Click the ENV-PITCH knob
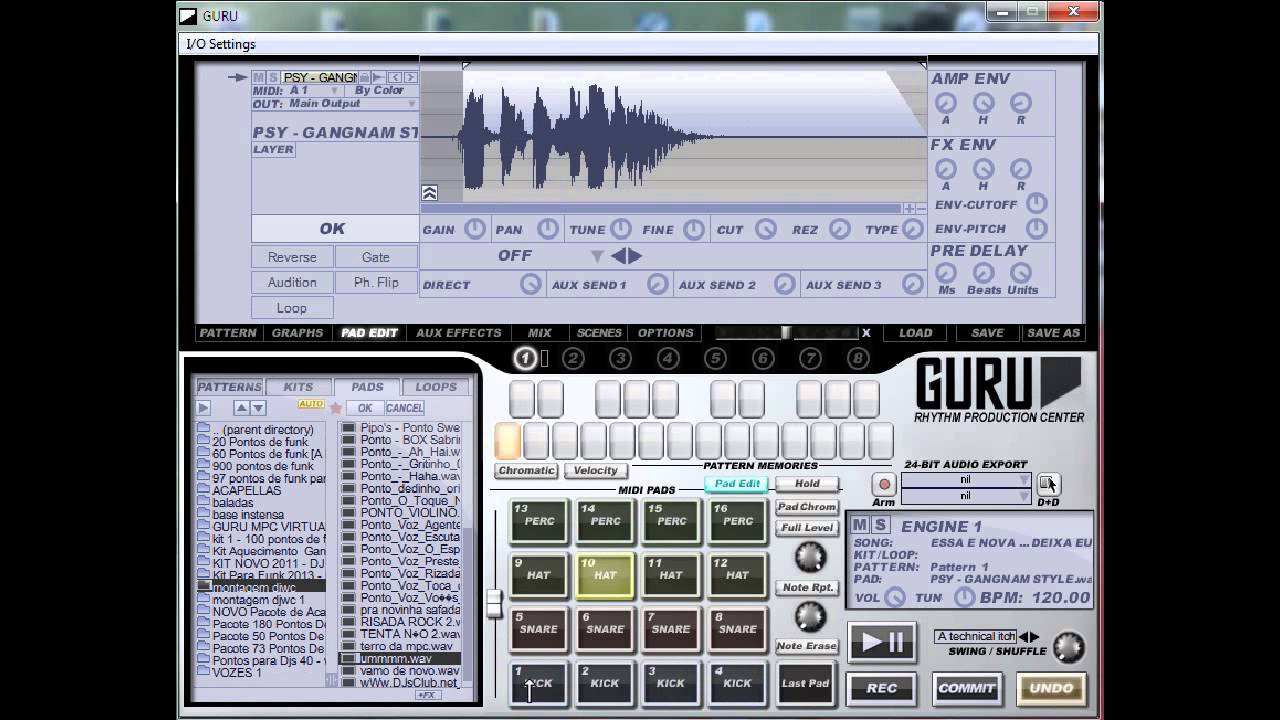Viewport: 1280px width, 720px height. 1037,229
